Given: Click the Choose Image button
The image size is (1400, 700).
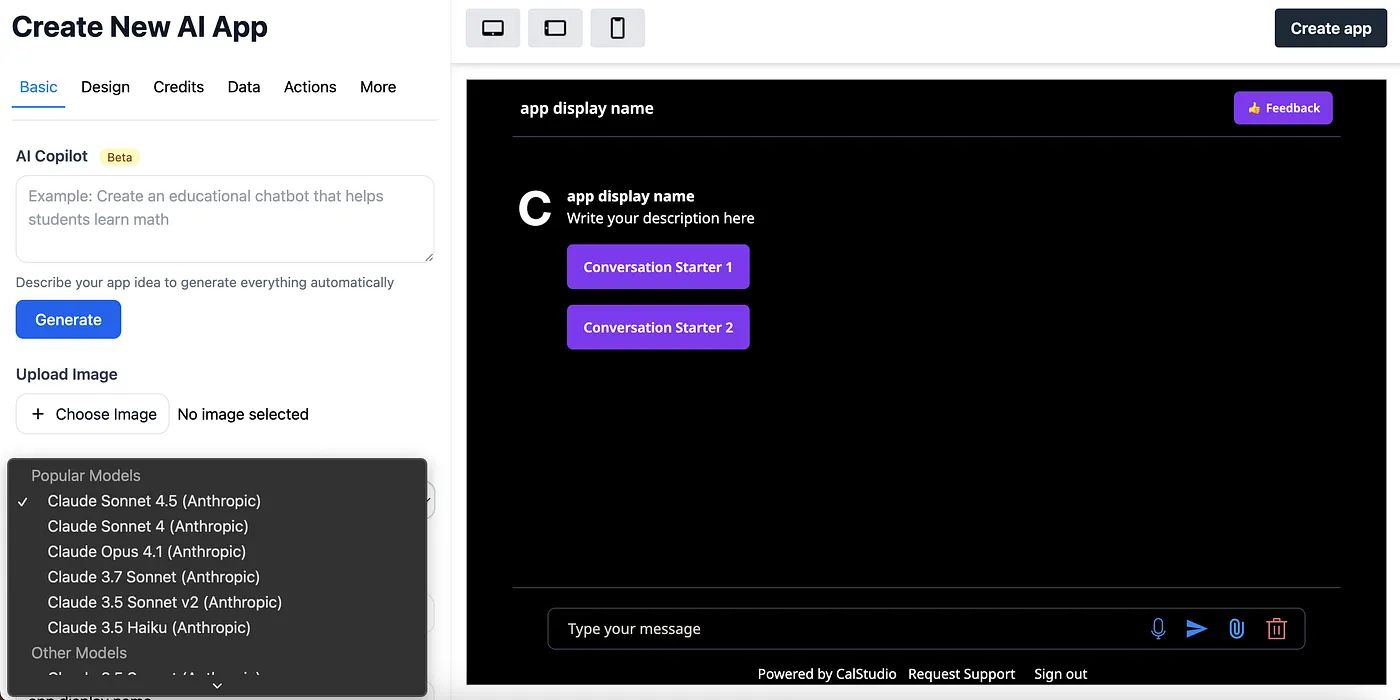Looking at the screenshot, I should coord(93,414).
